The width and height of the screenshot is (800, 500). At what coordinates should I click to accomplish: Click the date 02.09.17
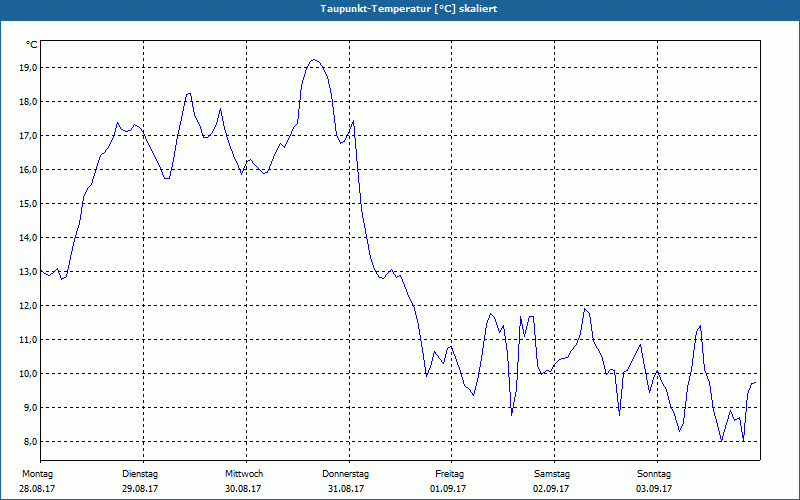551,489
